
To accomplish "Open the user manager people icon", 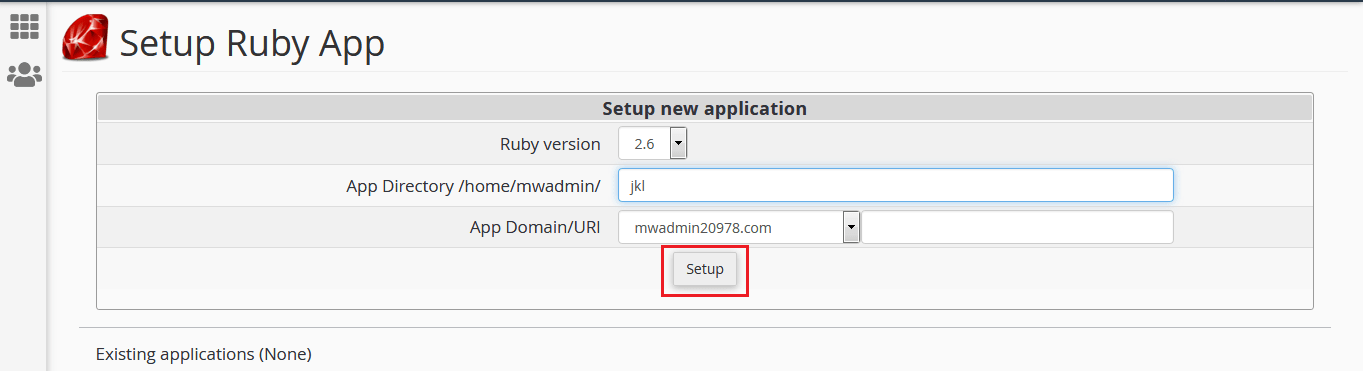I will tap(24, 74).
